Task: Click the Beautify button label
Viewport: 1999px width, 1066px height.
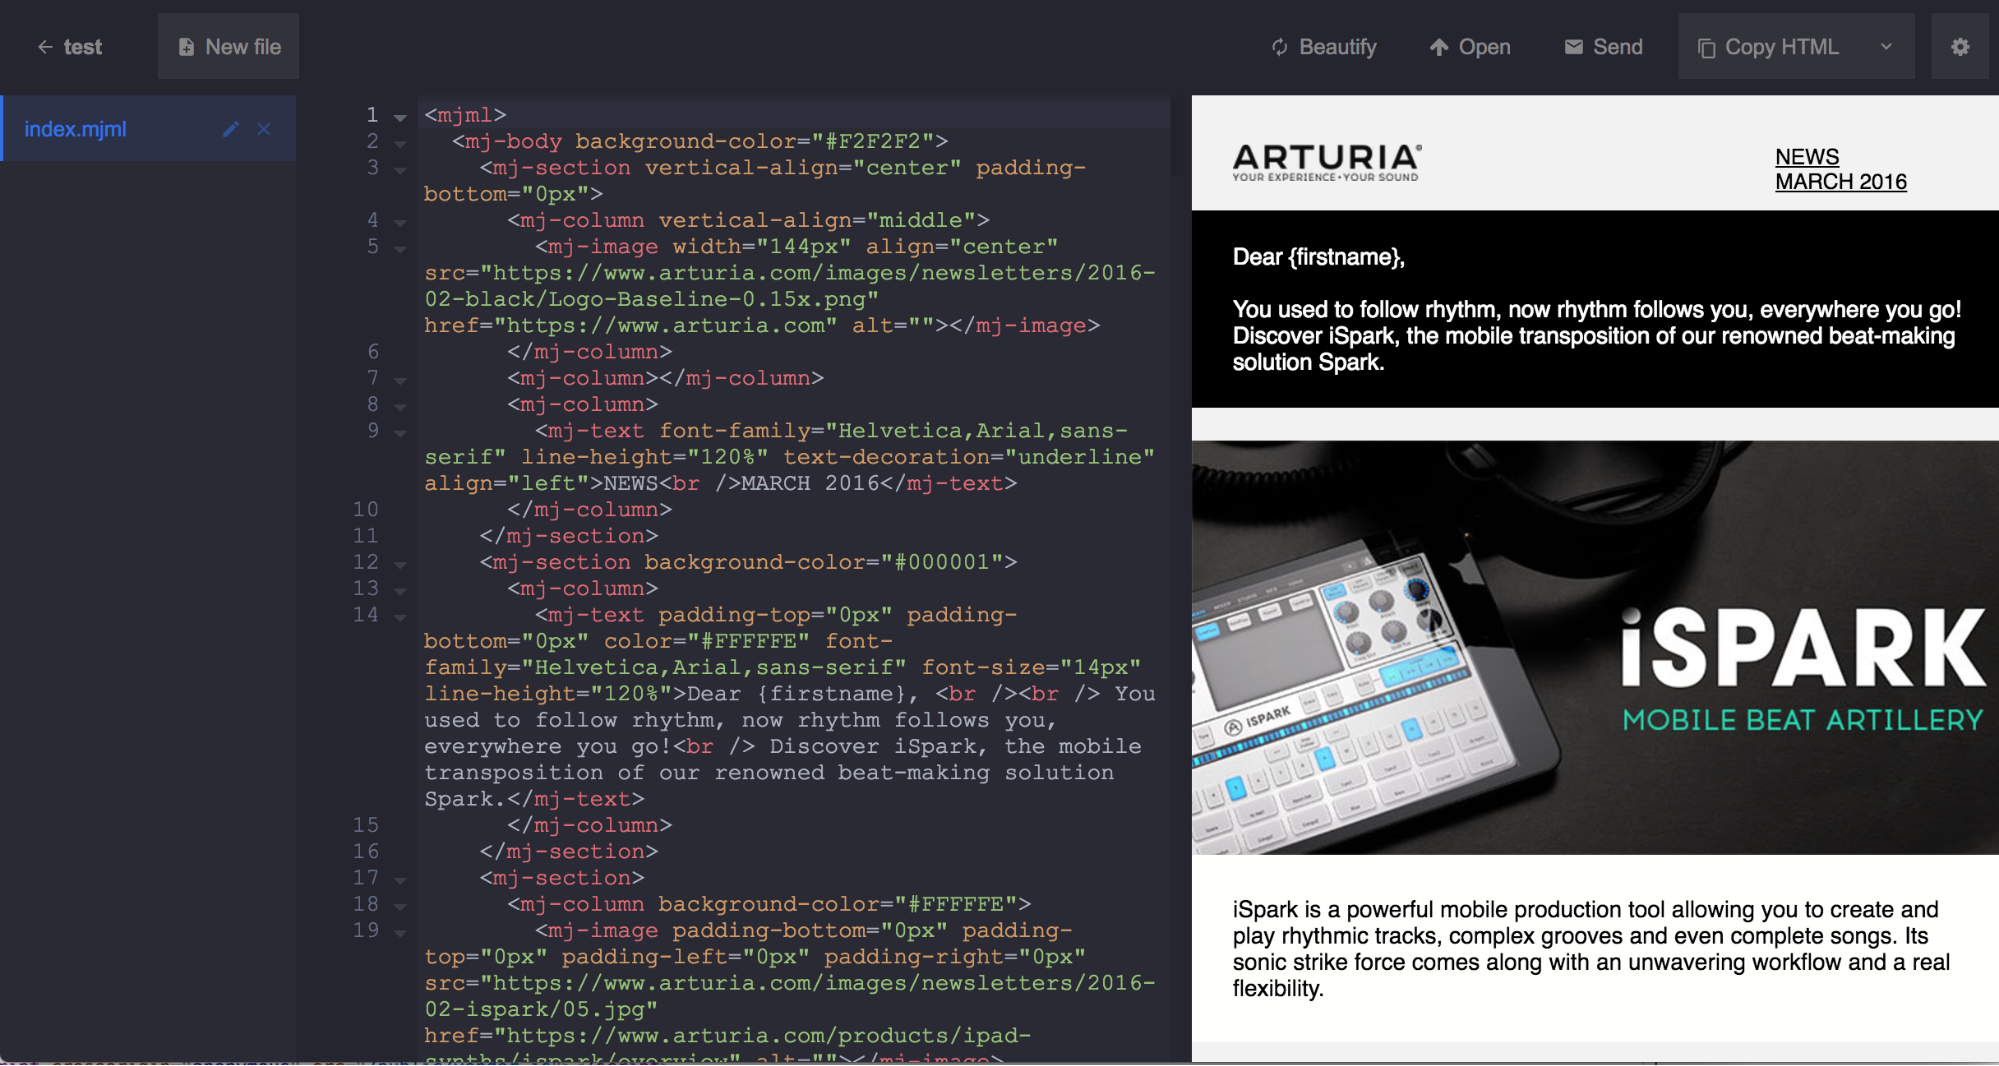Action: (x=1338, y=47)
